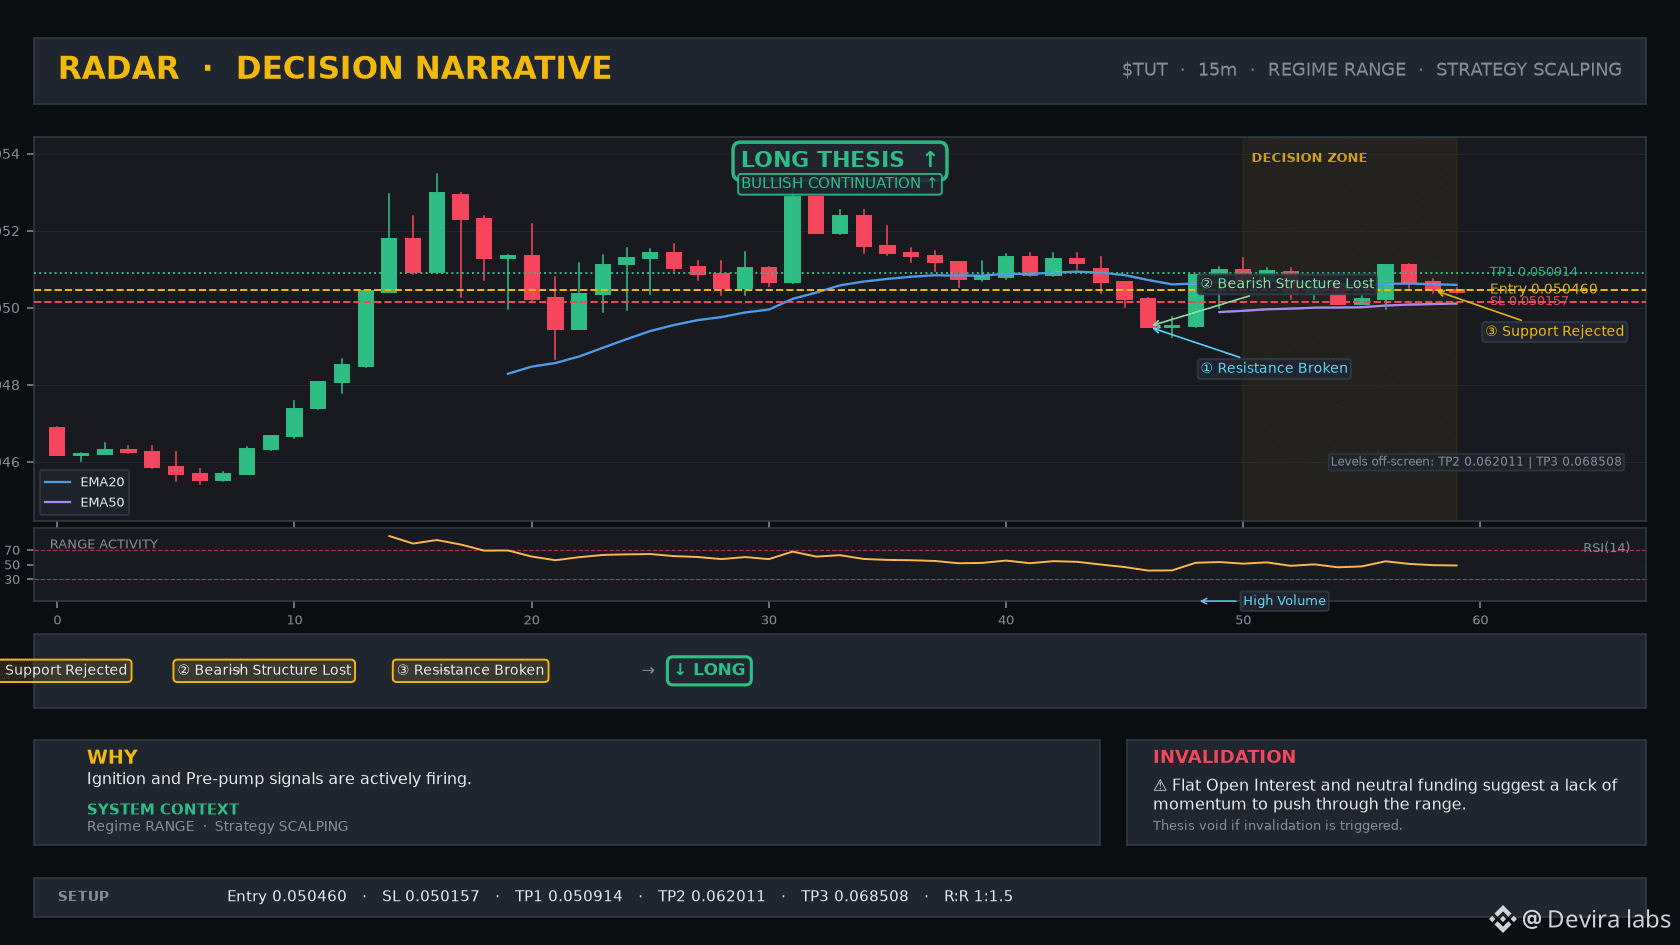Click the LONG THESIS badge above the chart

pyautogui.click(x=840, y=159)
